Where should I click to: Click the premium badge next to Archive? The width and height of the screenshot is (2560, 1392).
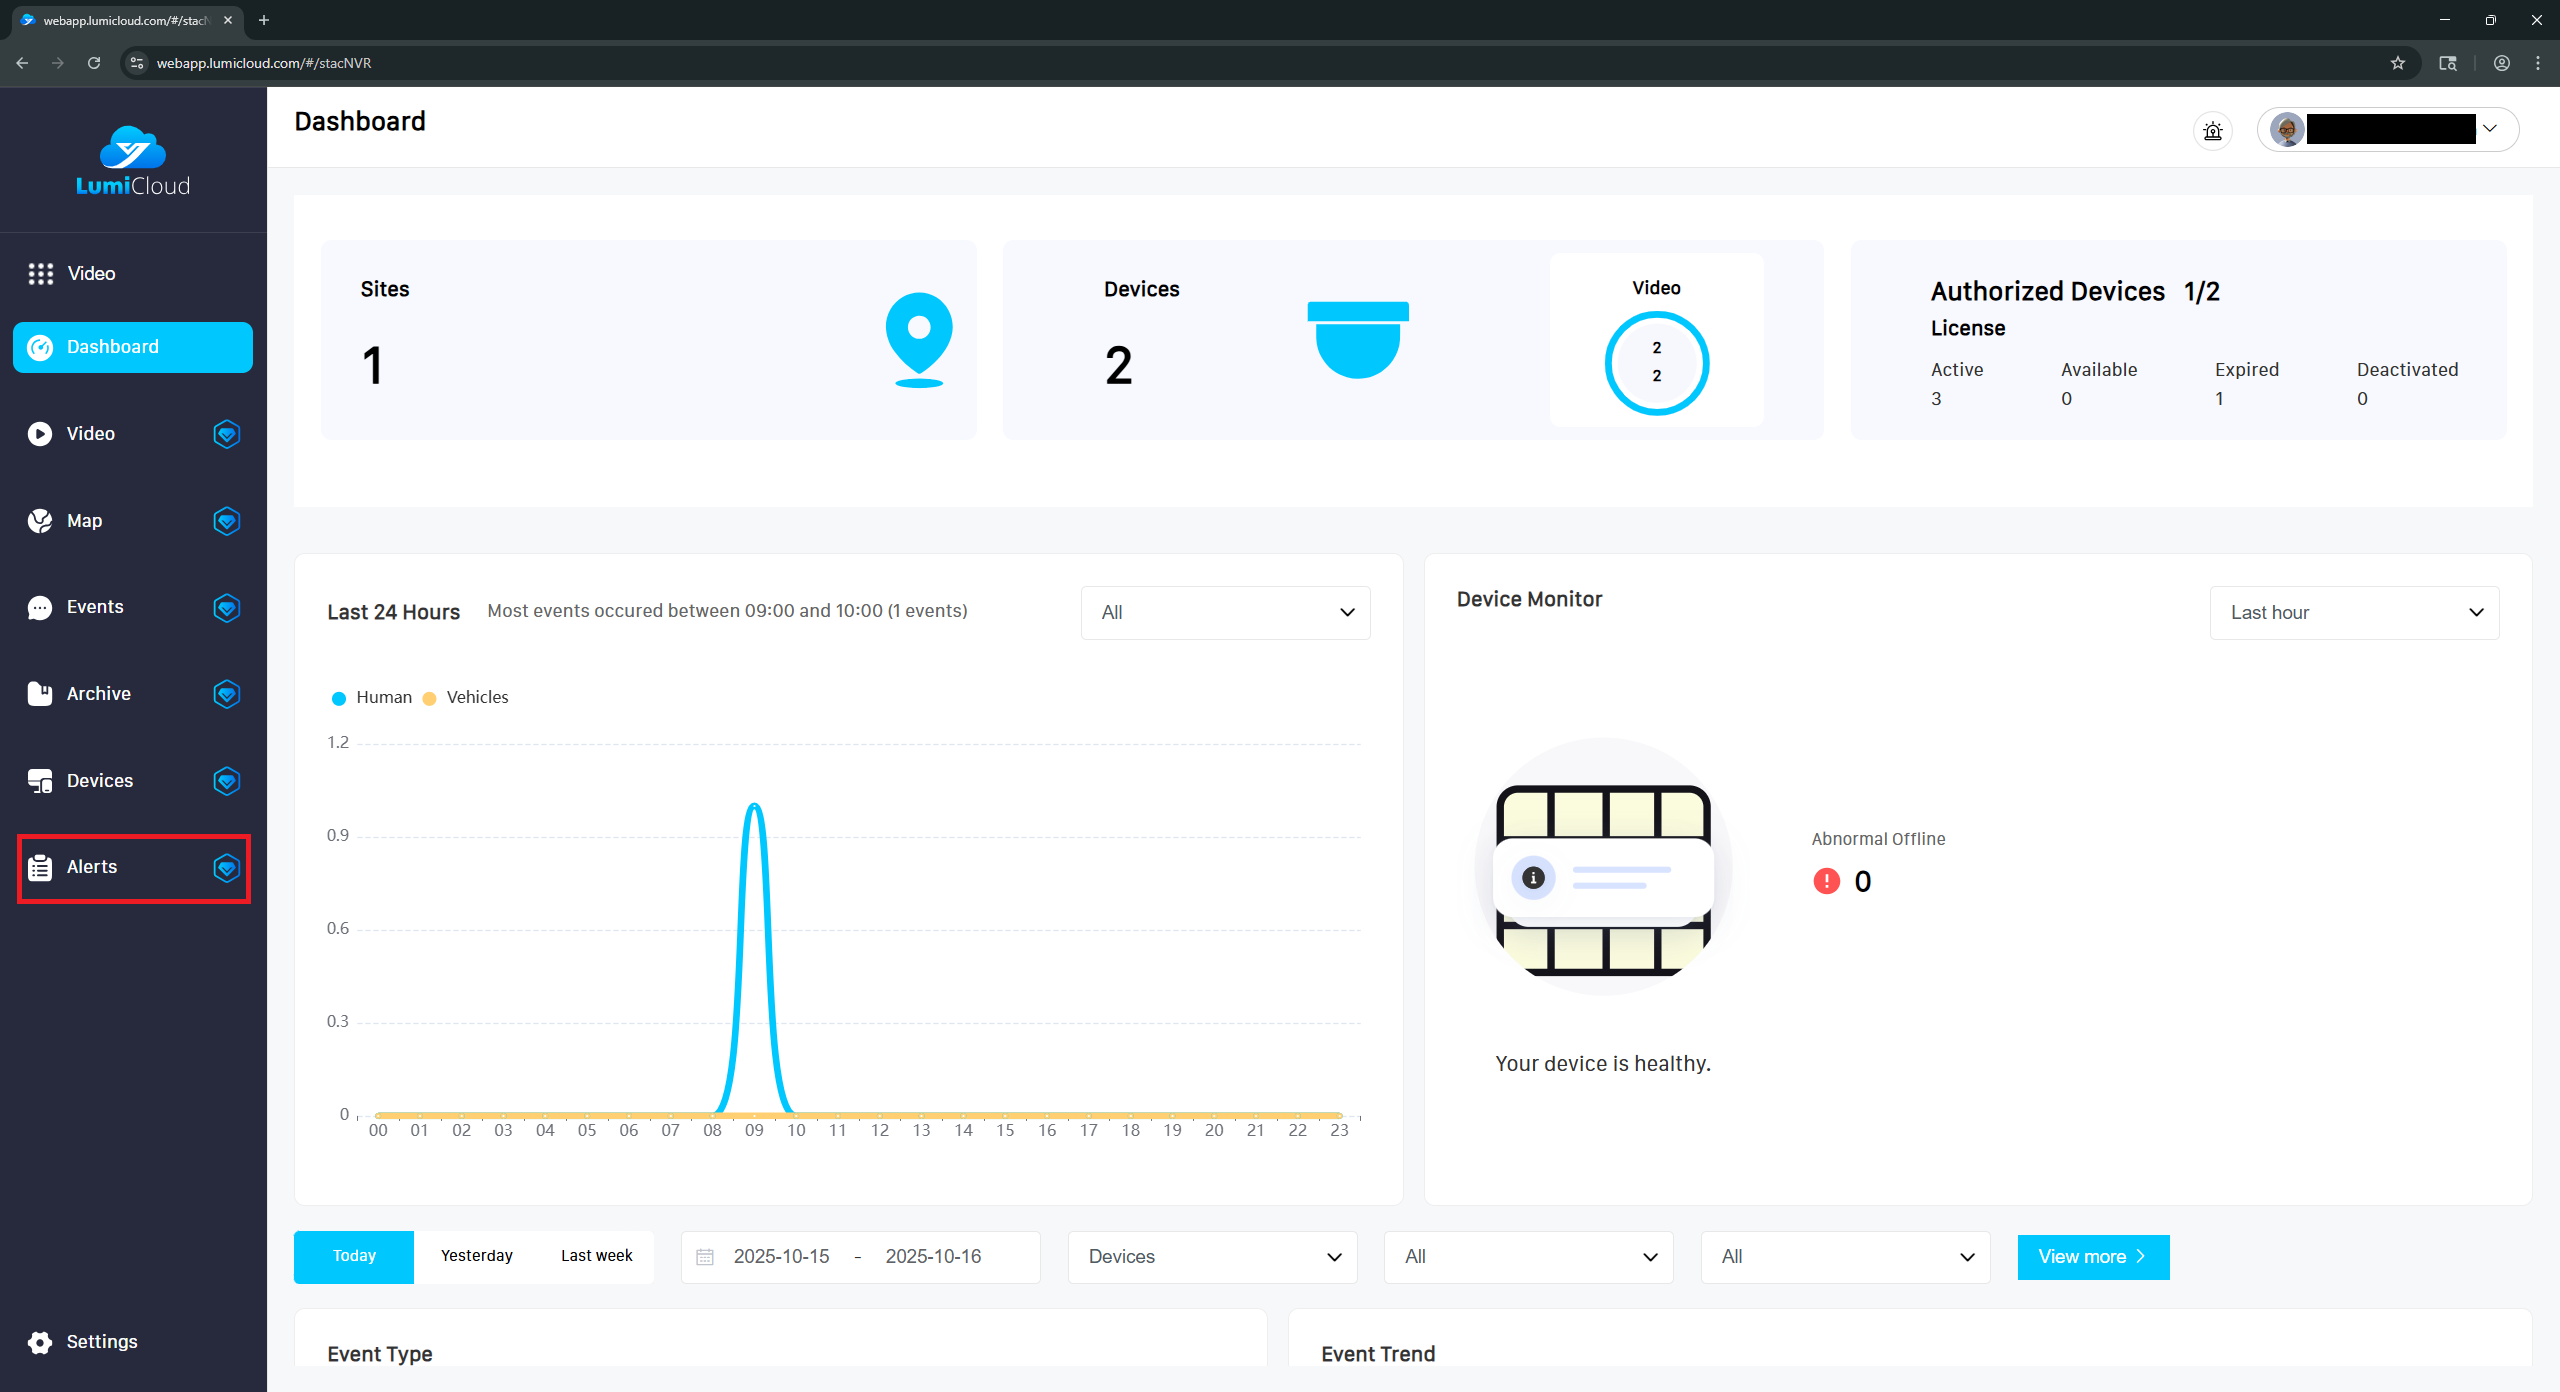pos(227,694)
